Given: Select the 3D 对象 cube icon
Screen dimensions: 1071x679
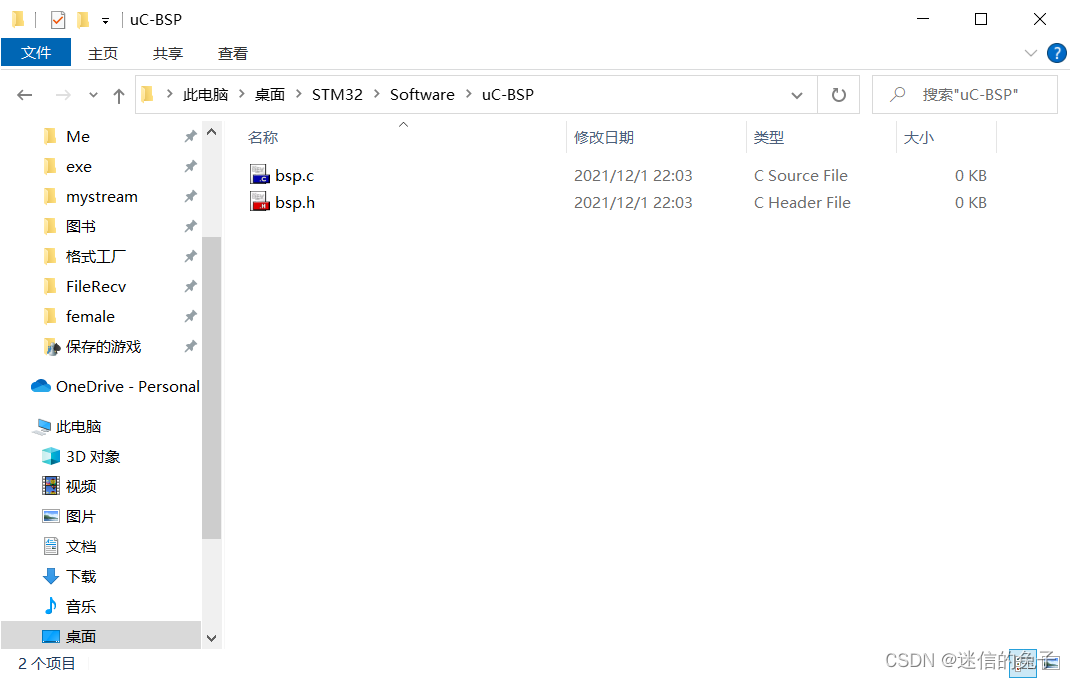Looking at the screenshot, I should 51,456.
